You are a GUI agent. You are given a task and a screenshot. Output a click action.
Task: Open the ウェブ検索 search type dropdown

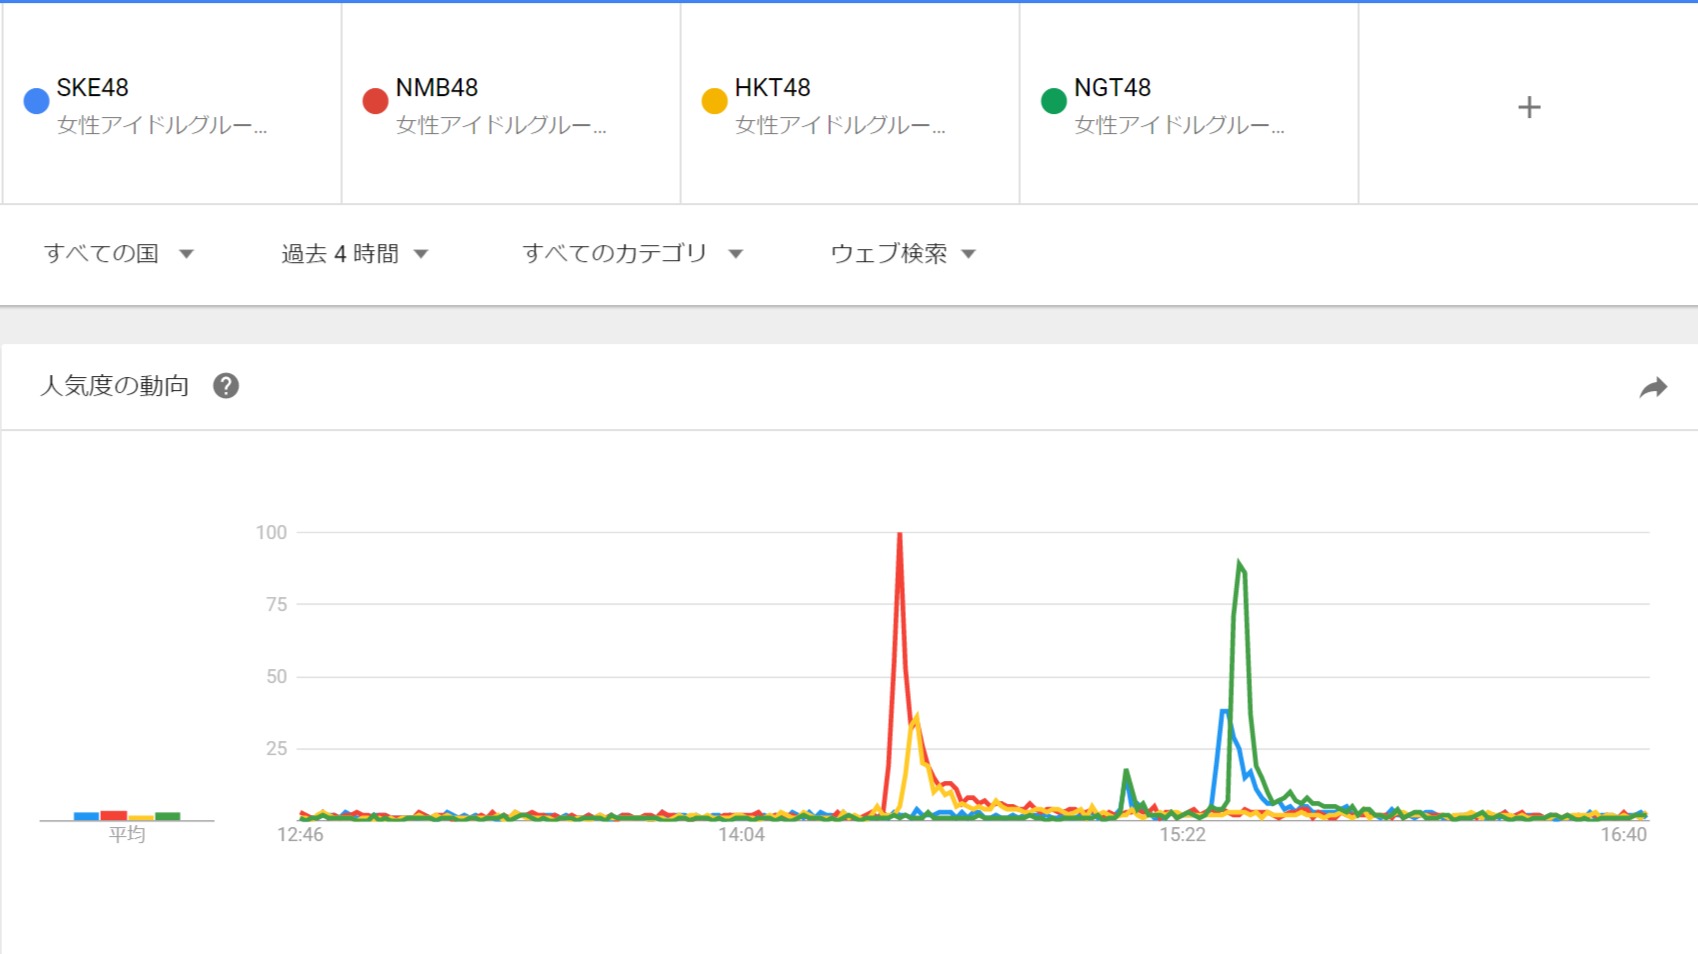[903, 254]
